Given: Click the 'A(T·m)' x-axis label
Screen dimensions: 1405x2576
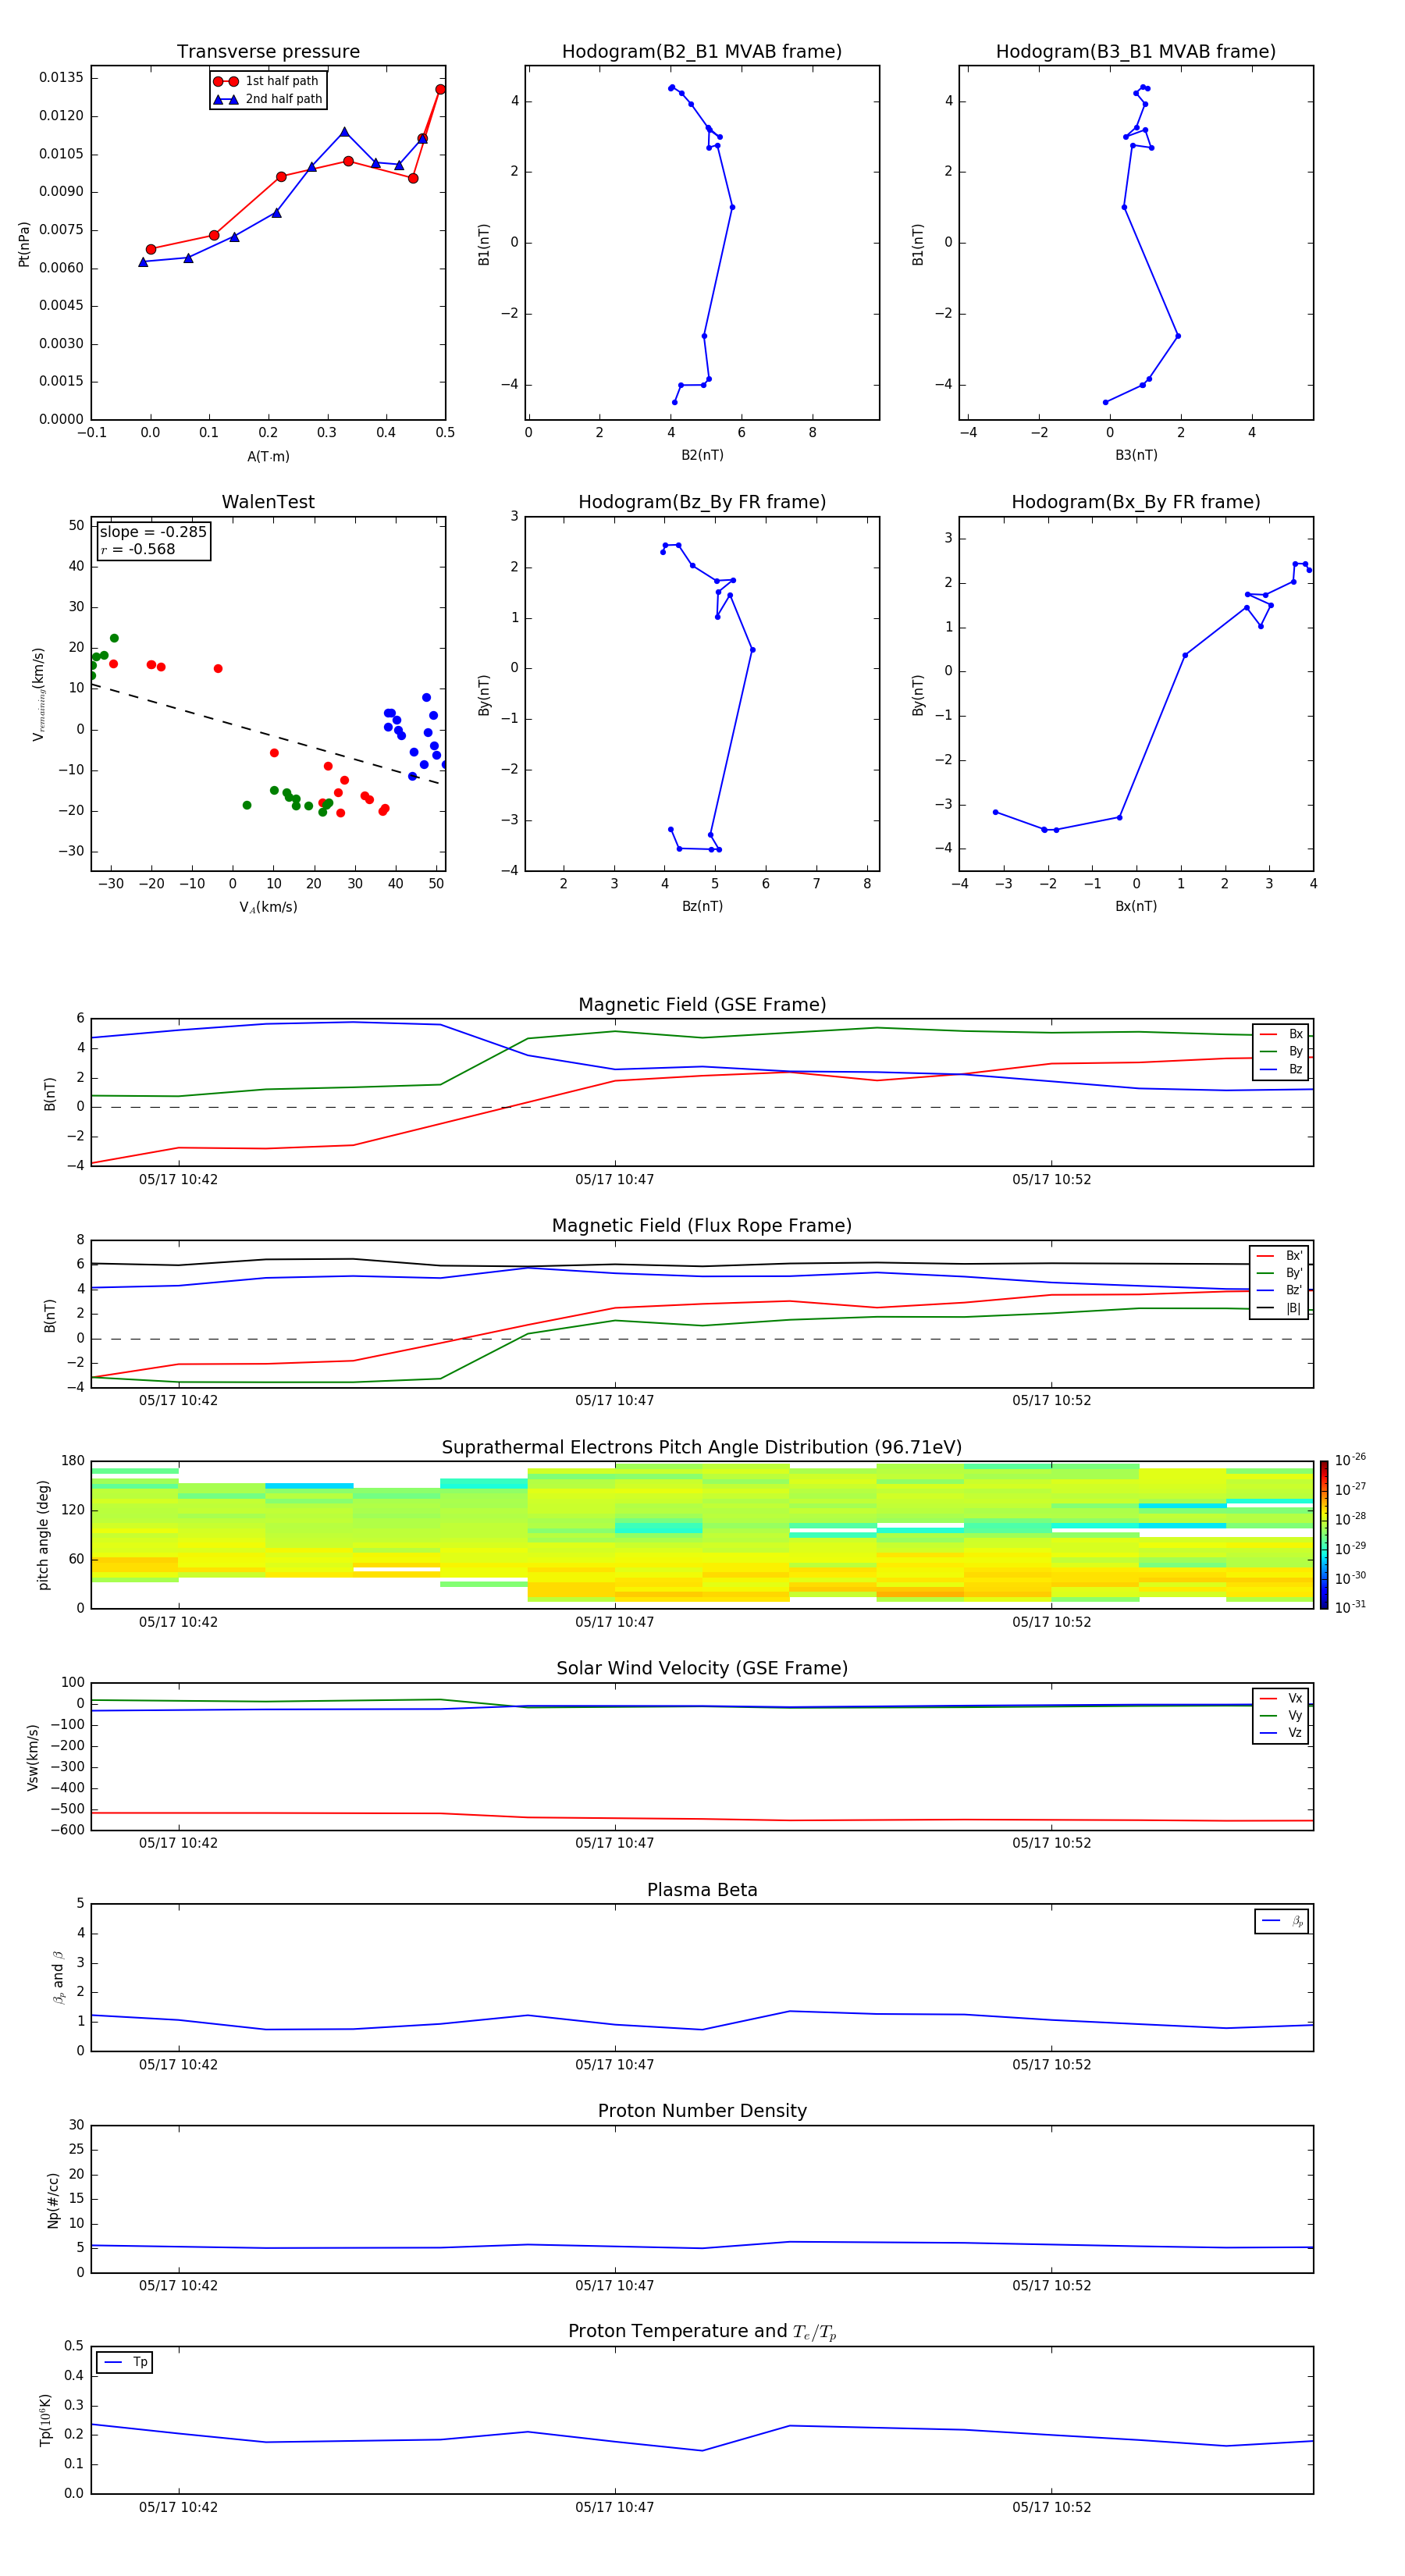Looking at the screenshot, I should 268,456.
